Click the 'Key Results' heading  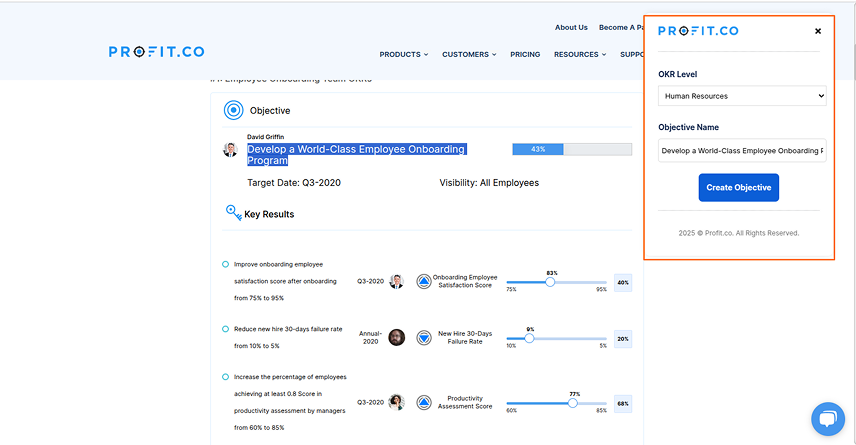pyautogui.click(x=269, y=215)
